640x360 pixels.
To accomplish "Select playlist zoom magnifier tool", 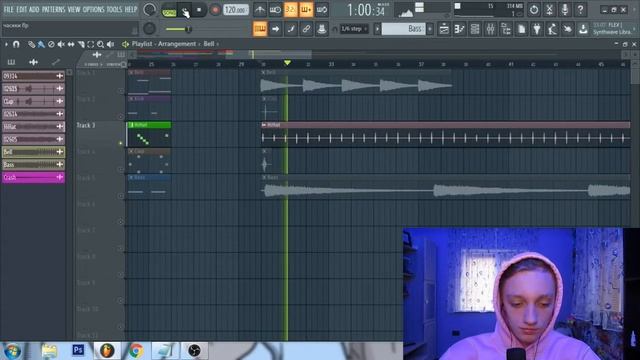I will point(100,44).
